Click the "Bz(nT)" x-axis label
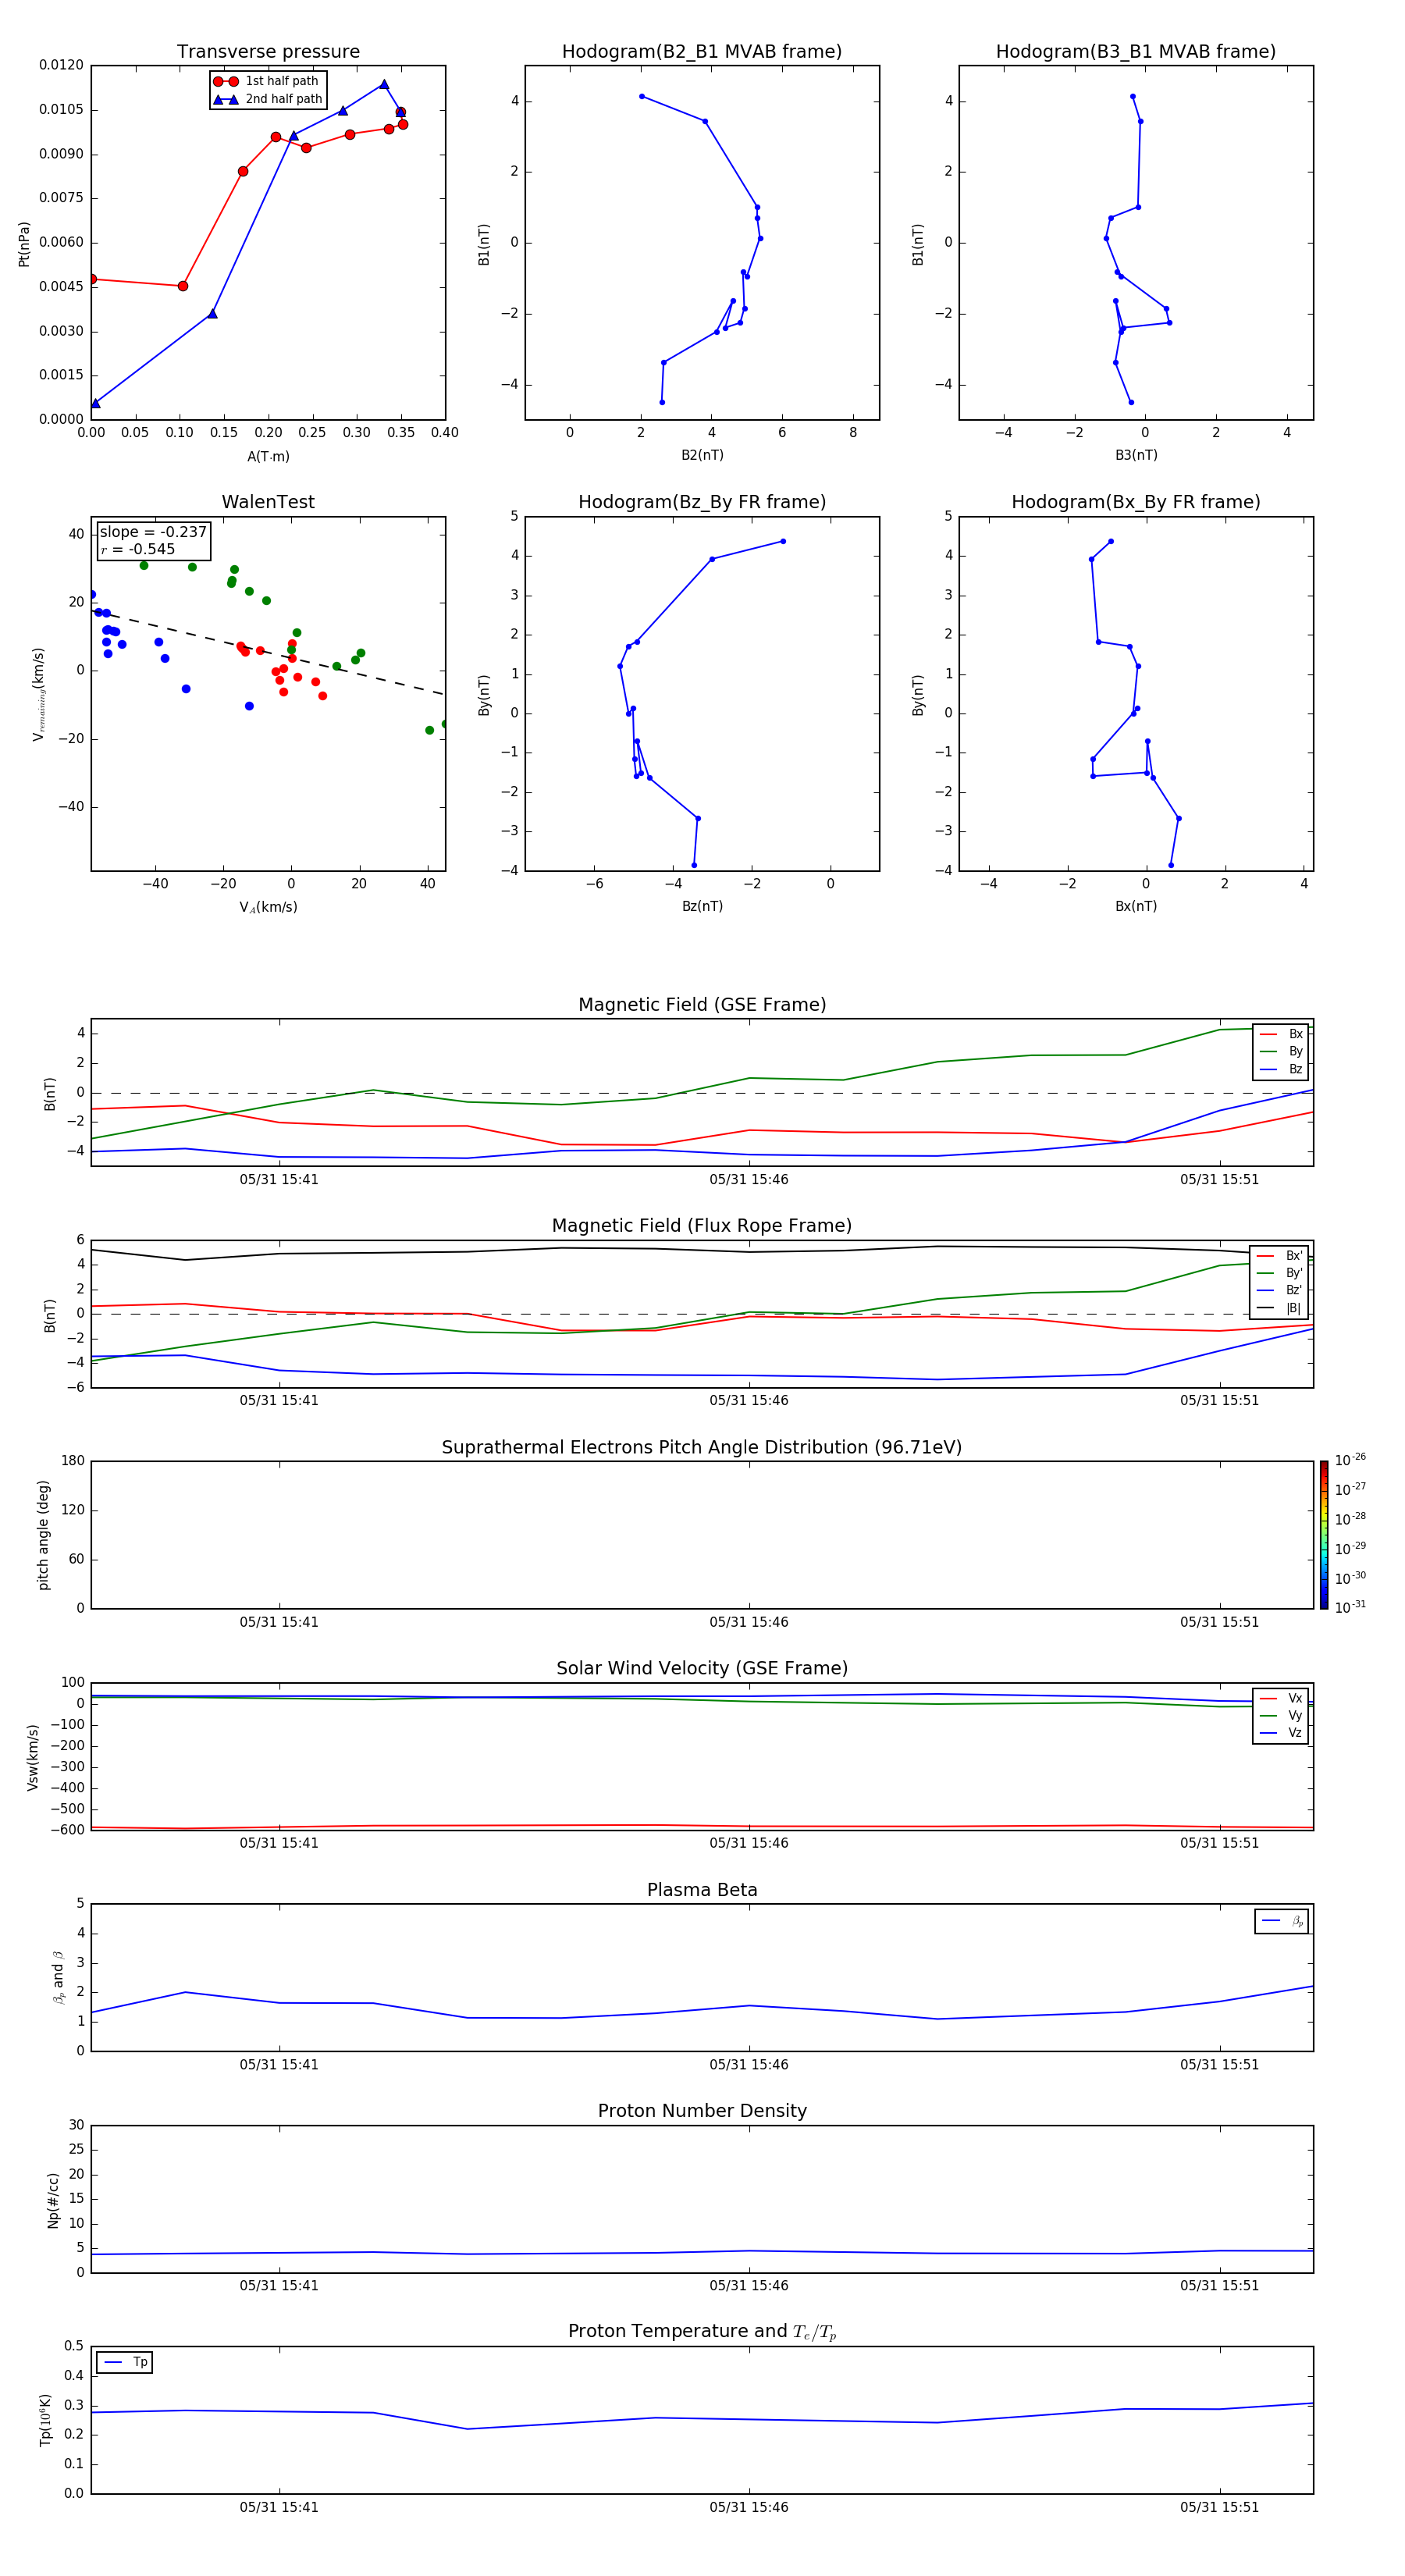Viewport: 1405px width, 2576px height. (702, 906)
